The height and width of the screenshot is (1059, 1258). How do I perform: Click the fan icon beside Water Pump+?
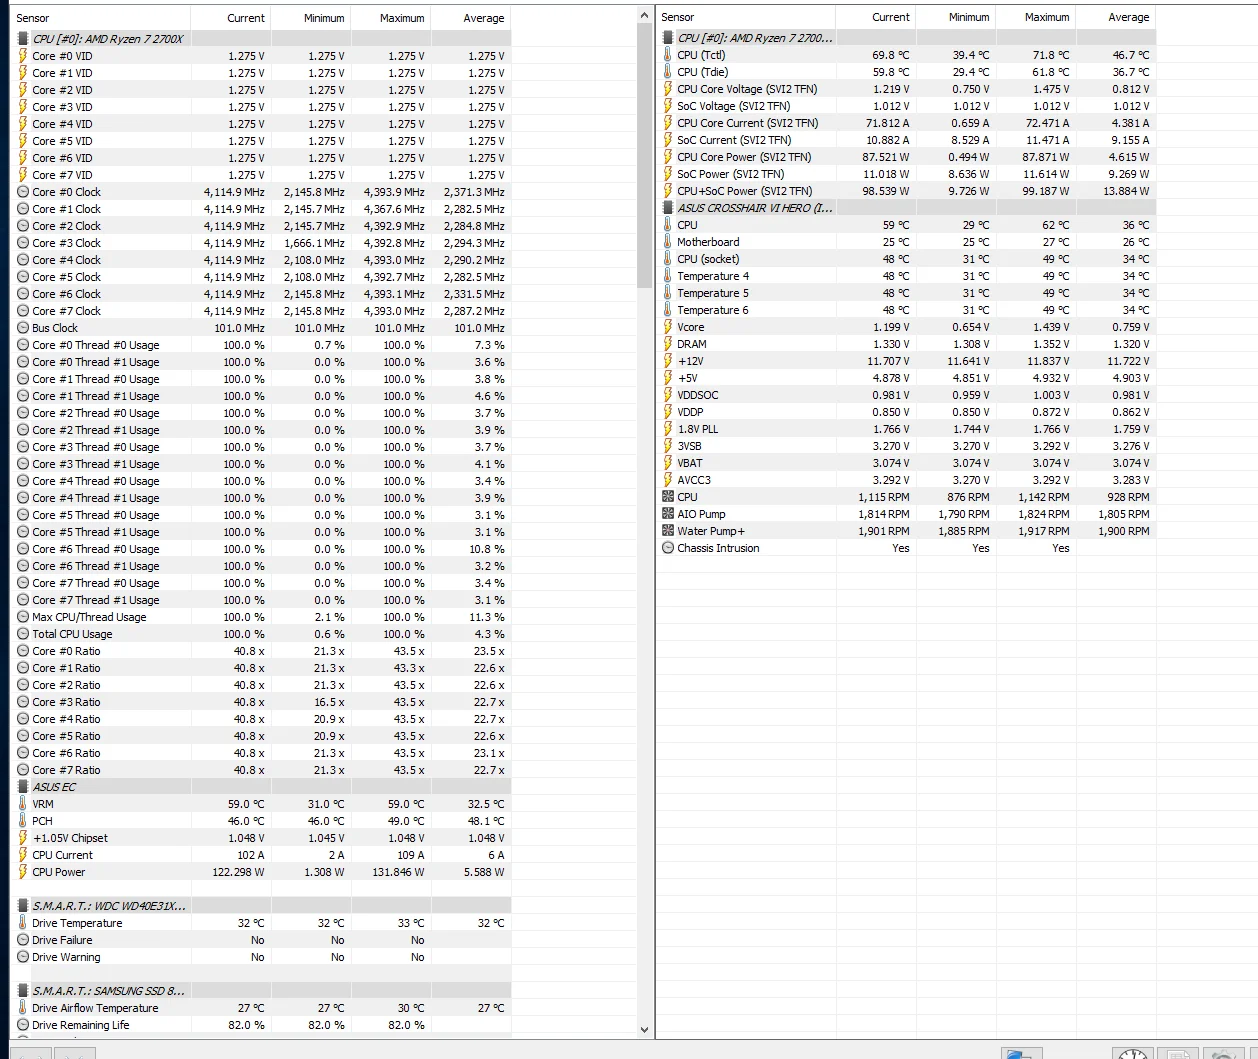668,531
